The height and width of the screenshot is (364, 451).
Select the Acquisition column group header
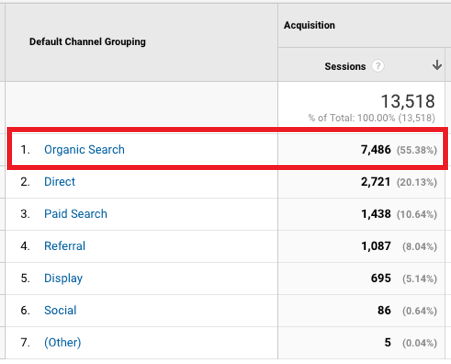coord(309,25)
